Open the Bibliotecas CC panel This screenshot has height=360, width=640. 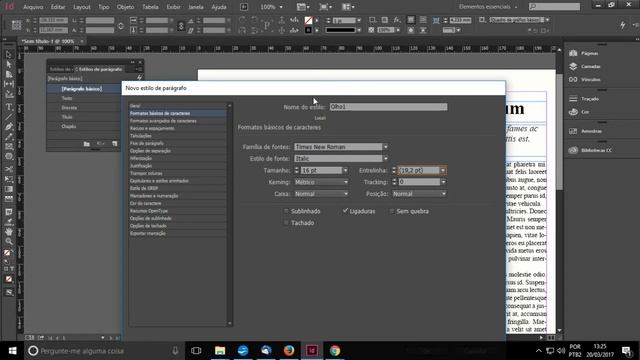point(590,150)
